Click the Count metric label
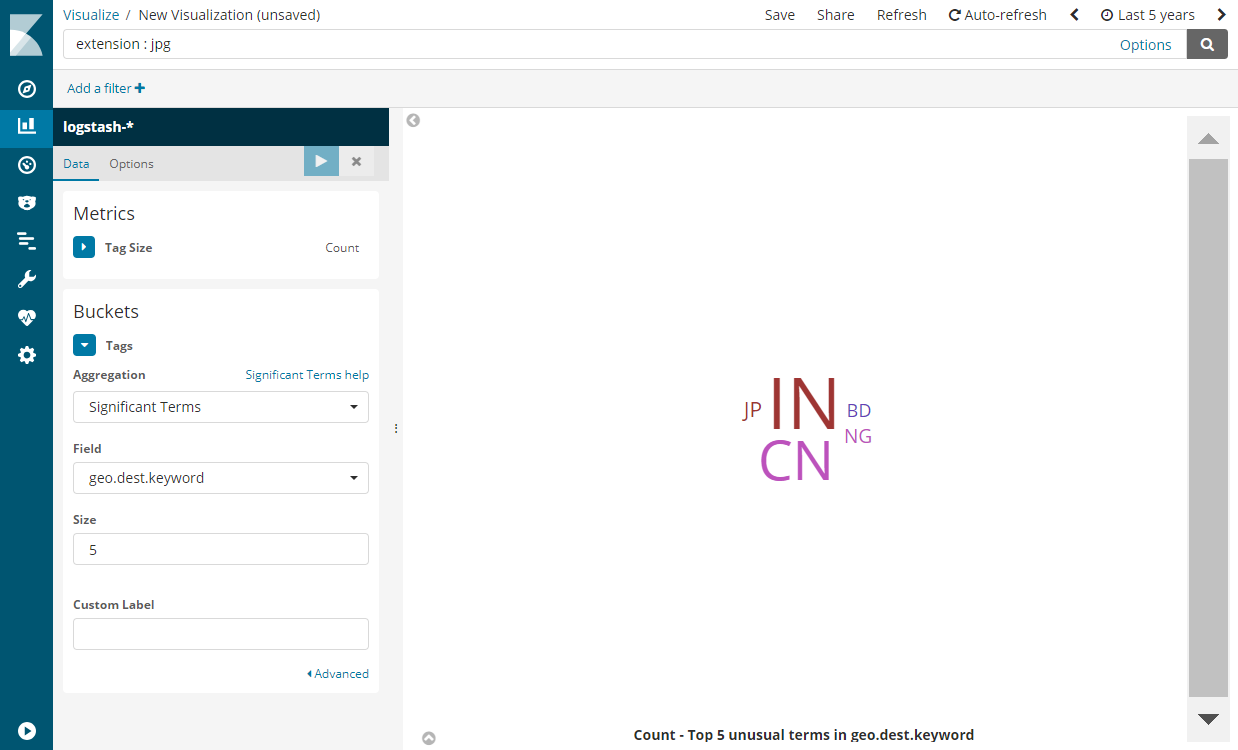This screenshot has height=750, width=1238. (342, 248)
